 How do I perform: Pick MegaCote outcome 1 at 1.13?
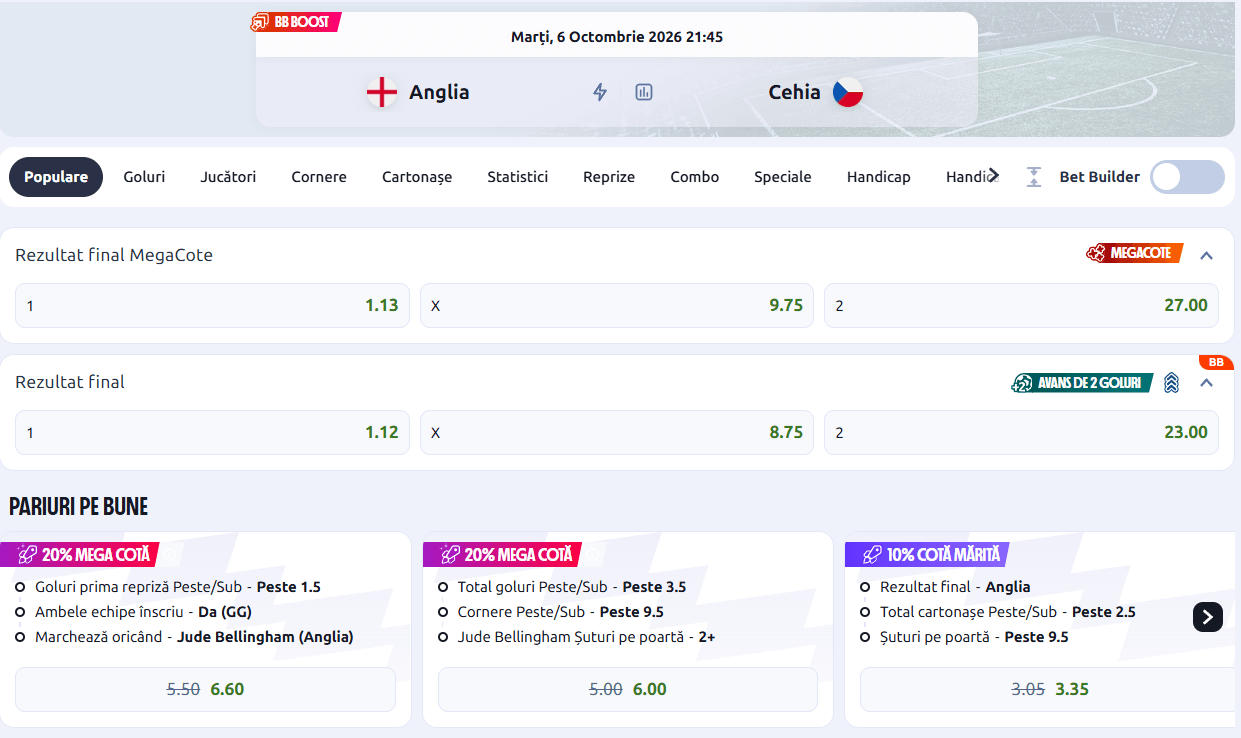click(x=212, y=305)
